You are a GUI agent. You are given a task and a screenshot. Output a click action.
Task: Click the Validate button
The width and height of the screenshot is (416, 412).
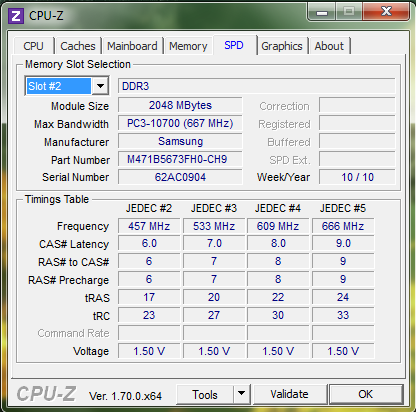click(x=289, y=394)
